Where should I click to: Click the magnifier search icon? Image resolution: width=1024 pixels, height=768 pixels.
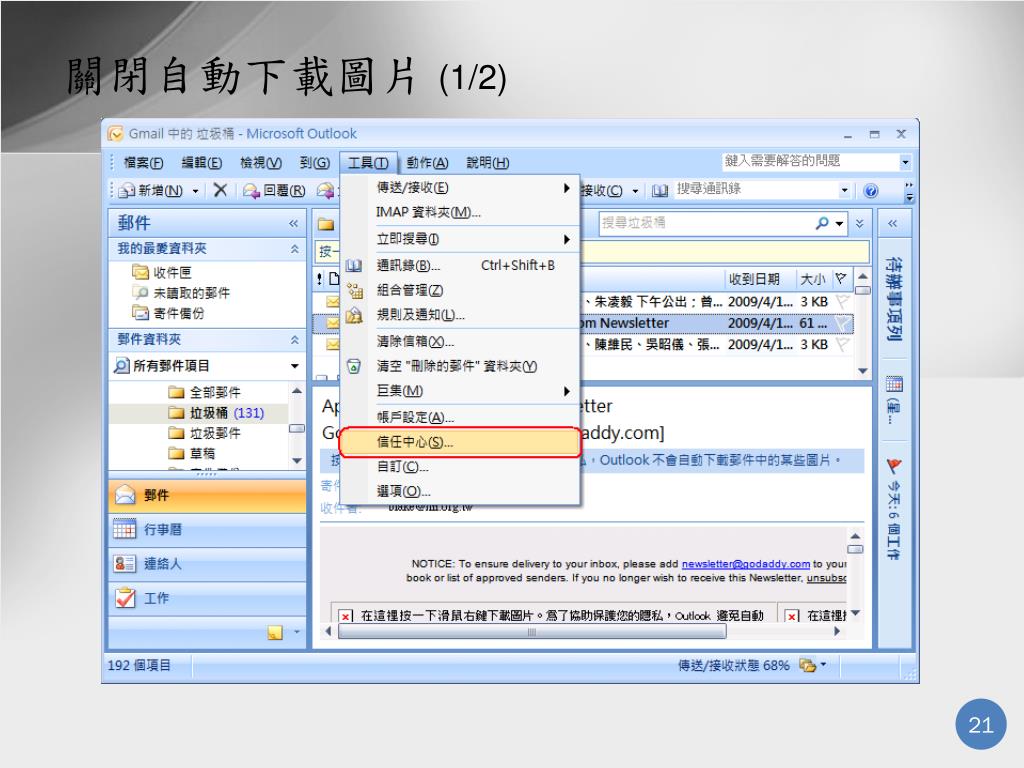pos(822,223)
